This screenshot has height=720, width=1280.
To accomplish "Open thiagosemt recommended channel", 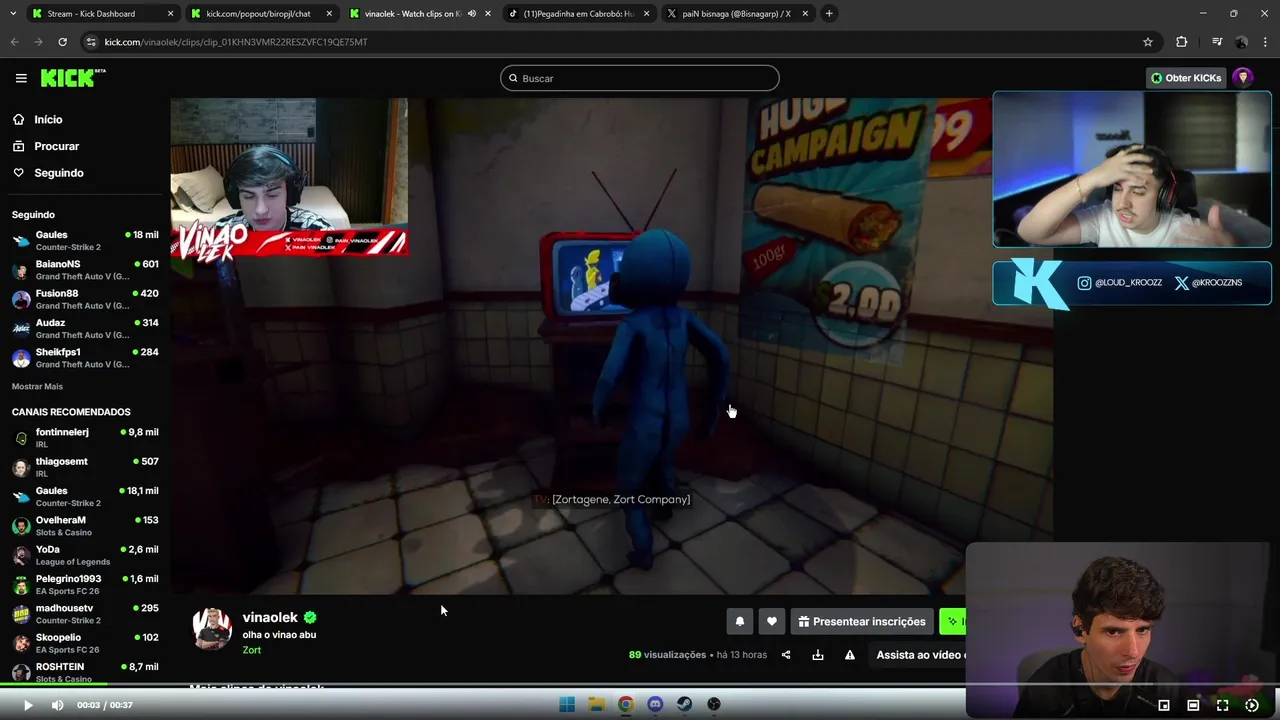I will click(x=85, y=467).
